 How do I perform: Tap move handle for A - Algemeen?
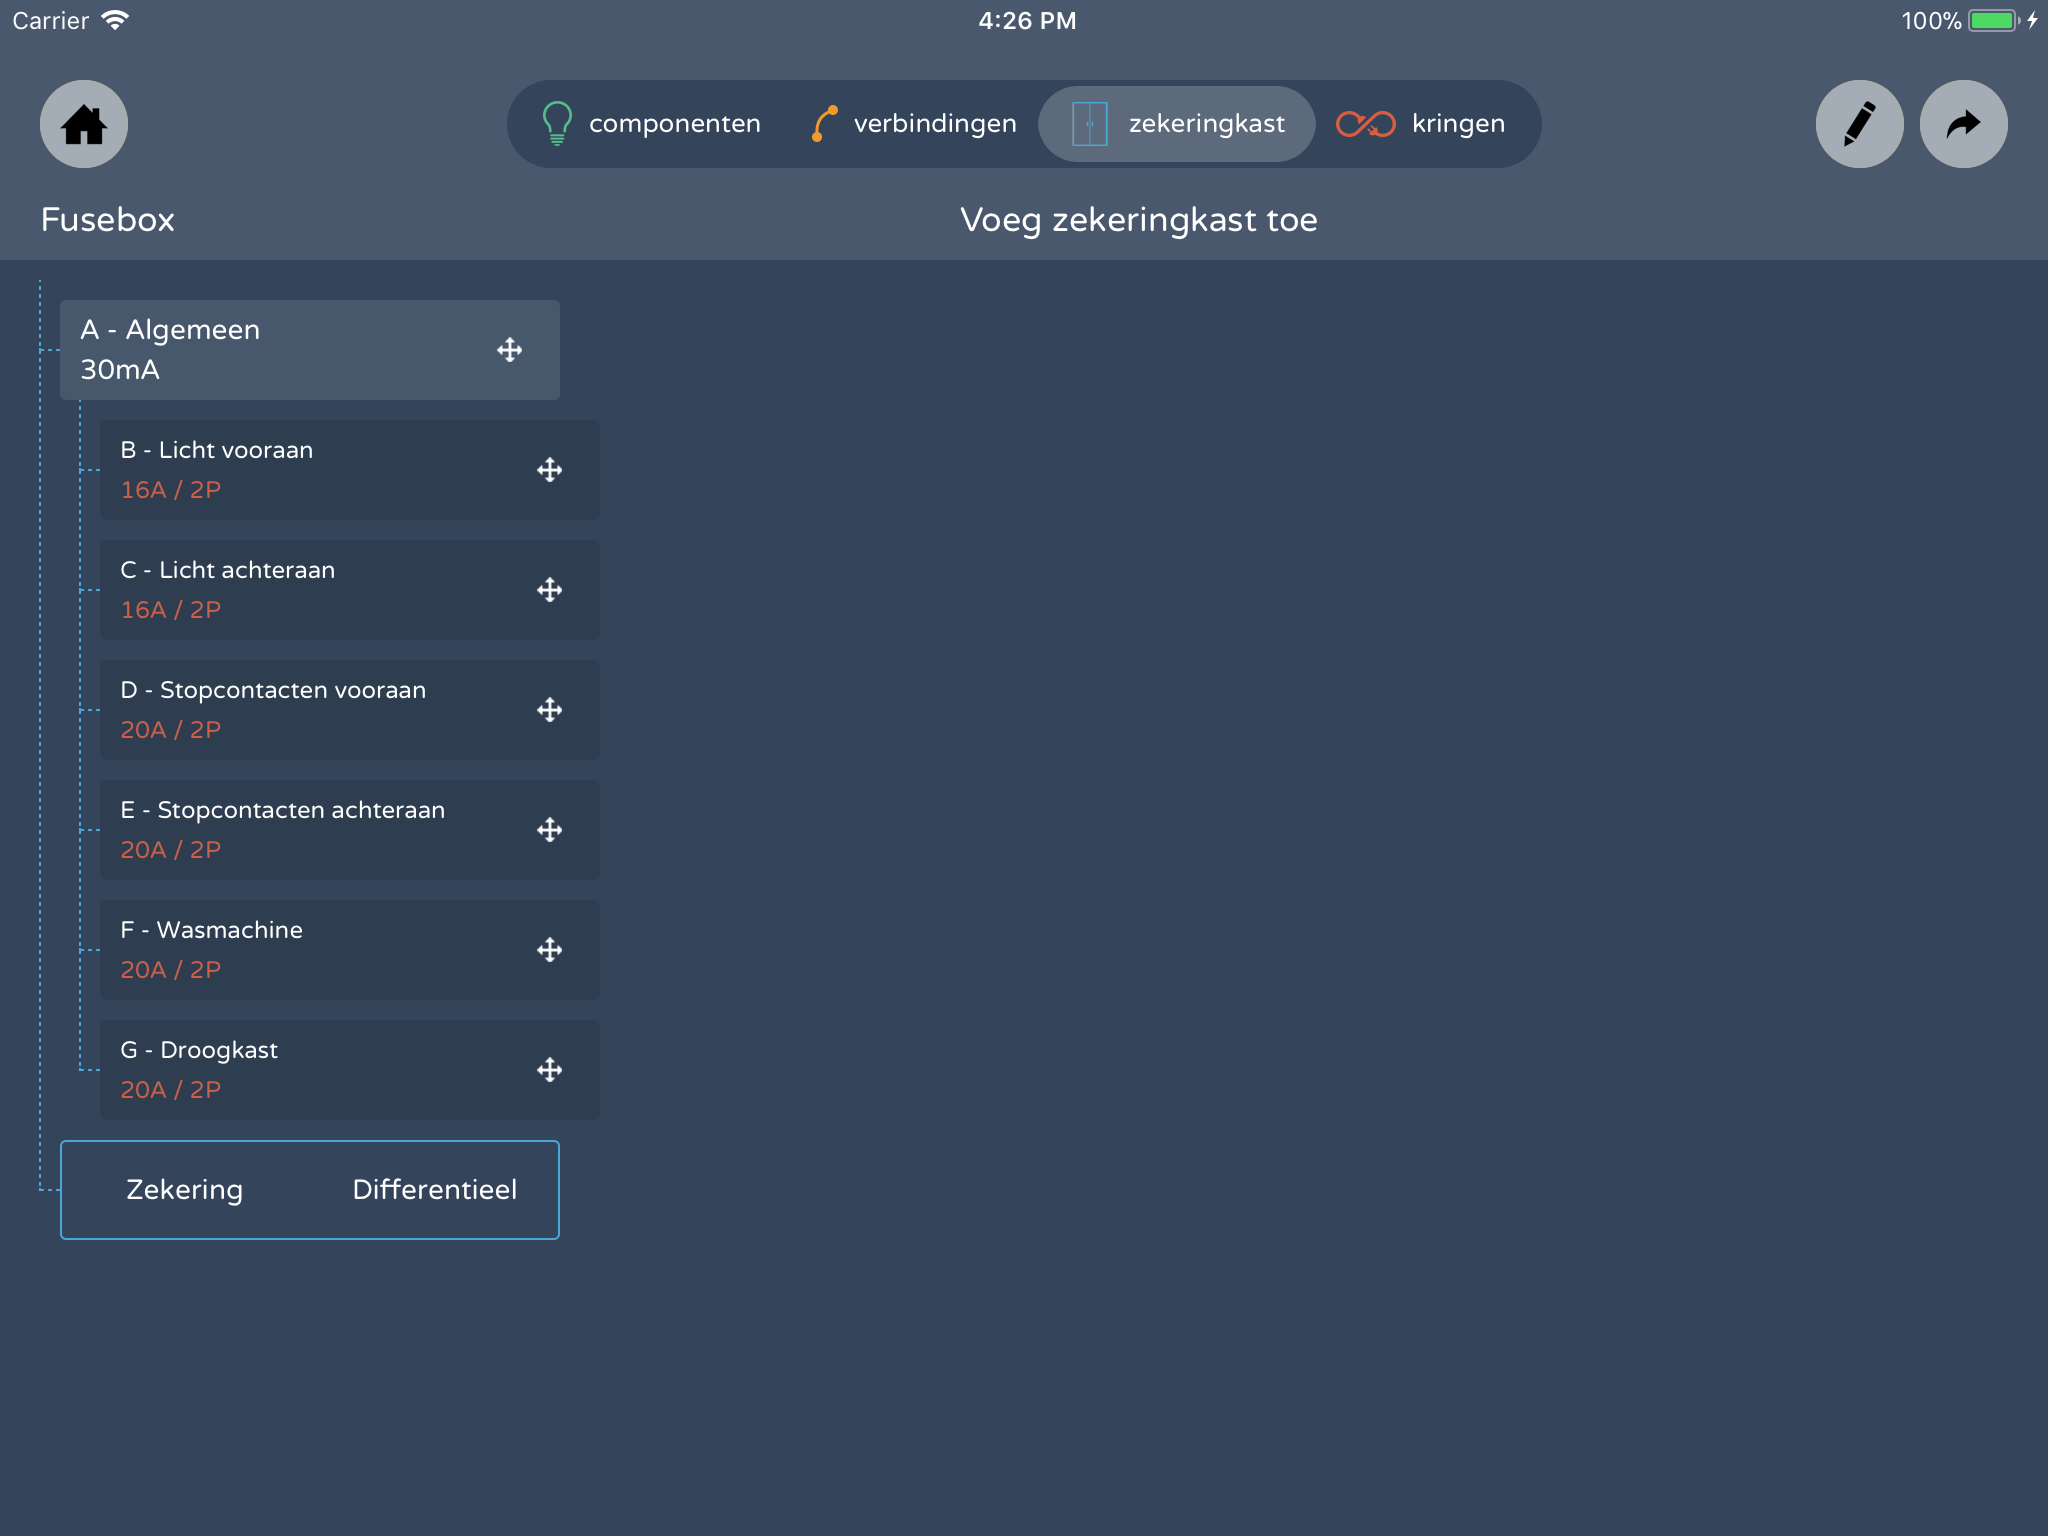[x=510, y=350]
